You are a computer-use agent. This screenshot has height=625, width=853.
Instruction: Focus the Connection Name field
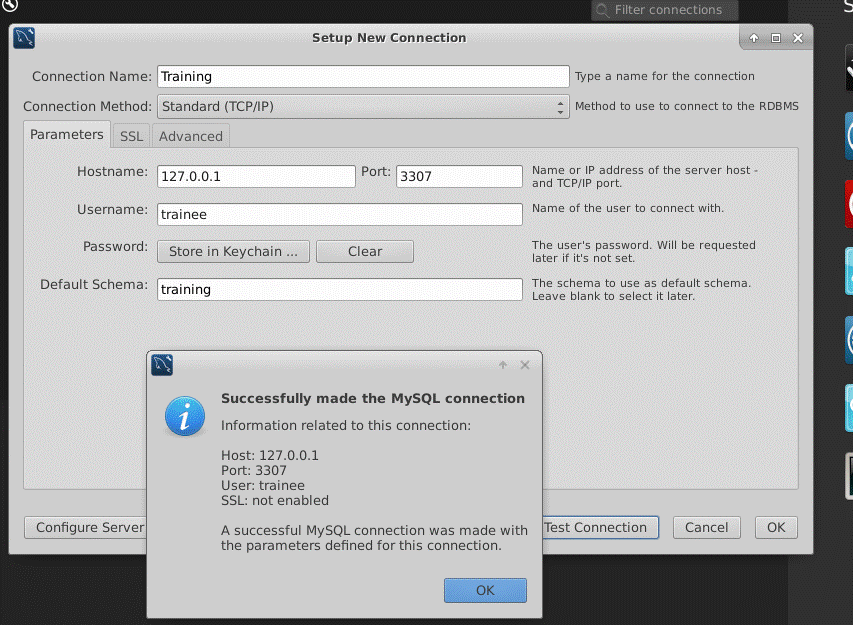(x=363, y=77)
